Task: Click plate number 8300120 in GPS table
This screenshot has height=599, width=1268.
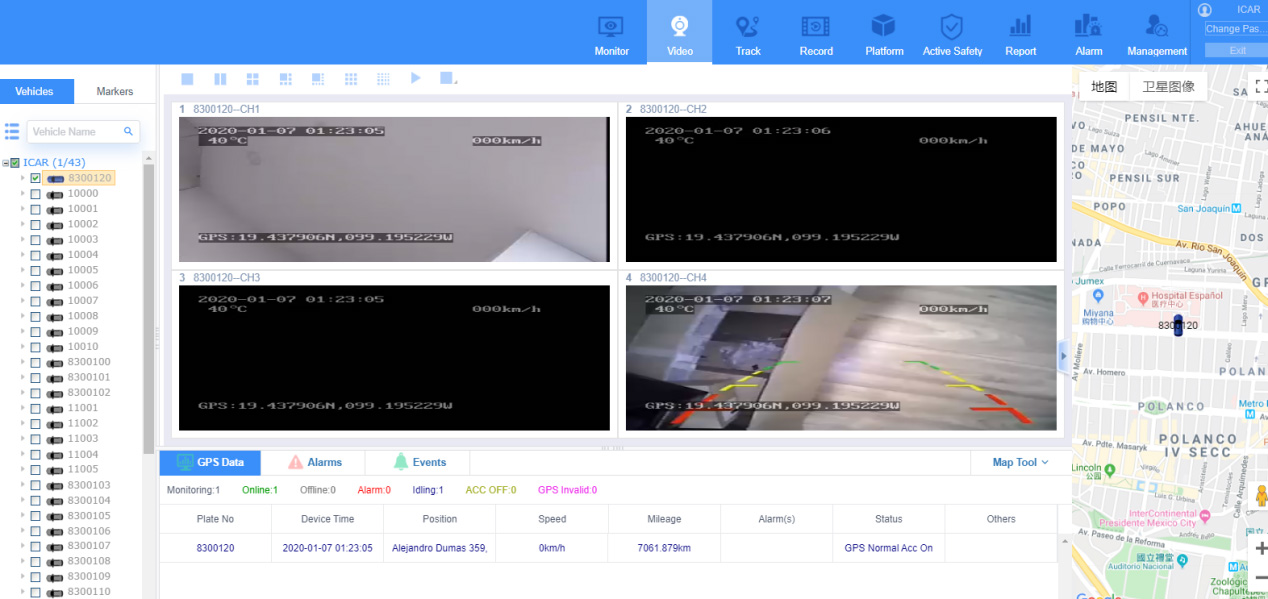Action: click(215, 548)
